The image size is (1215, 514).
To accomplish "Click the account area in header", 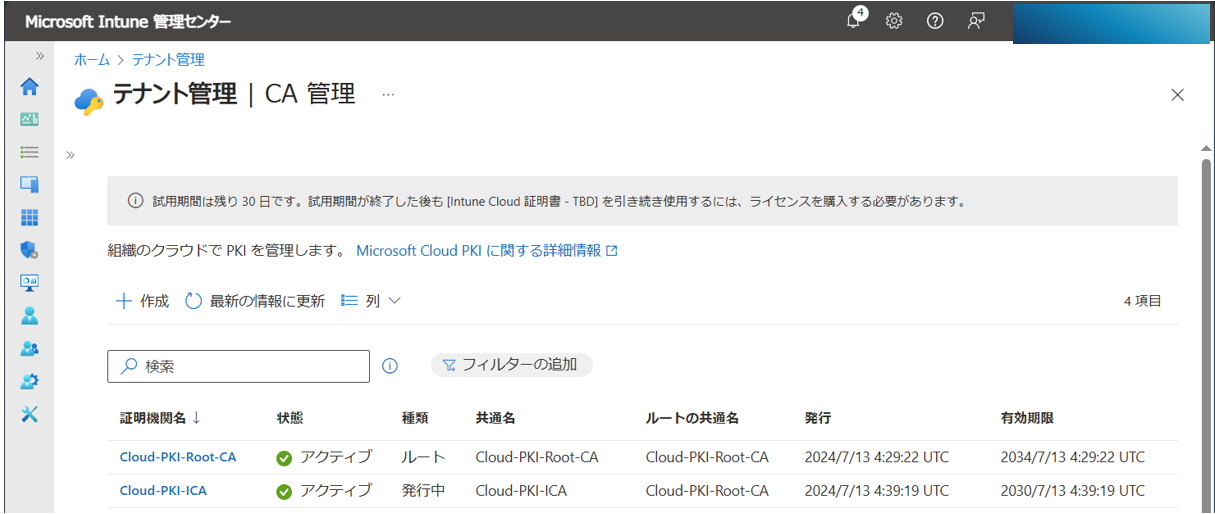I will click(1111, 22).
